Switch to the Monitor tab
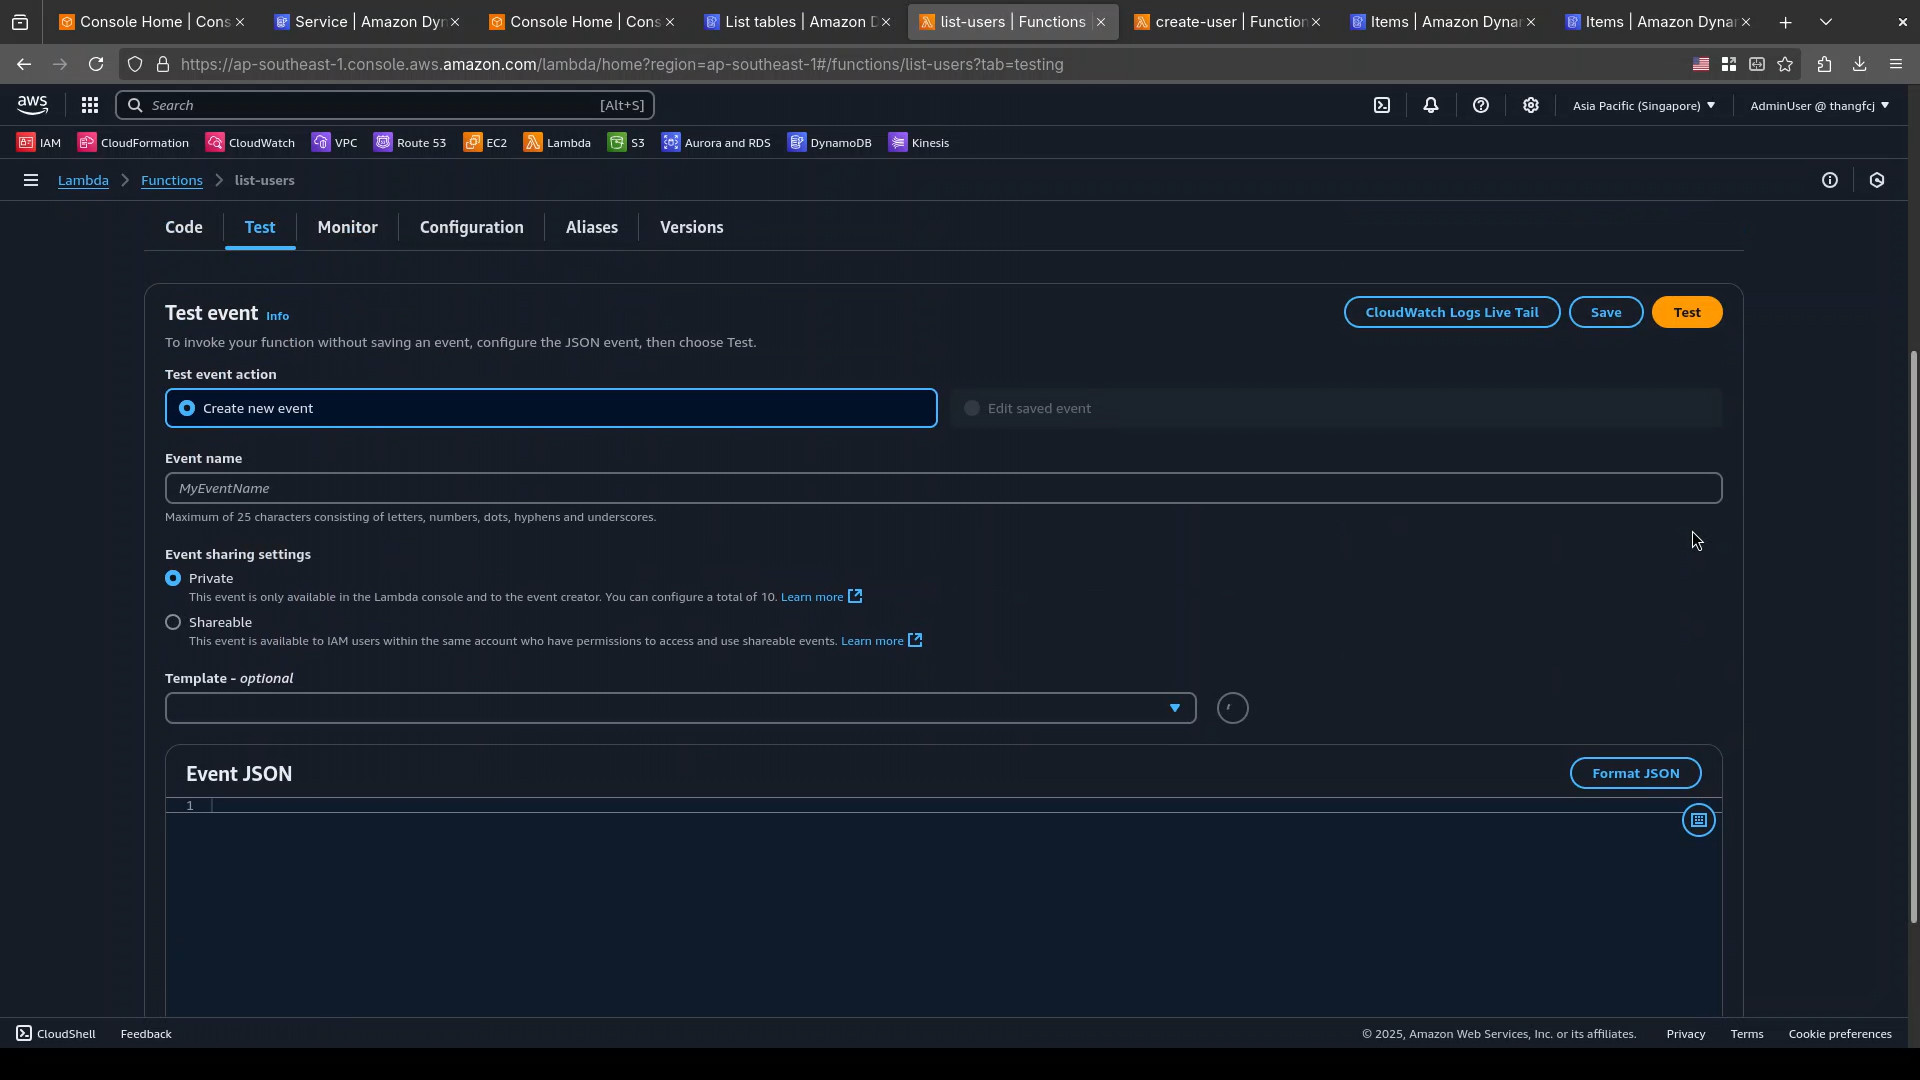Image resolution: width=1920 pixels, height=1080 pixels. pos(347,228)
